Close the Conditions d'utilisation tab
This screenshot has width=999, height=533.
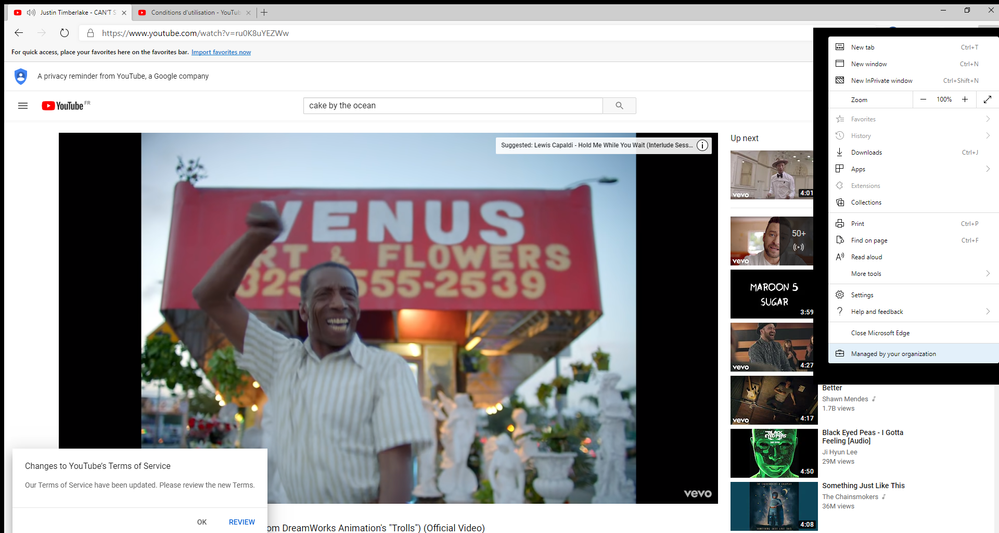point(248,12)
